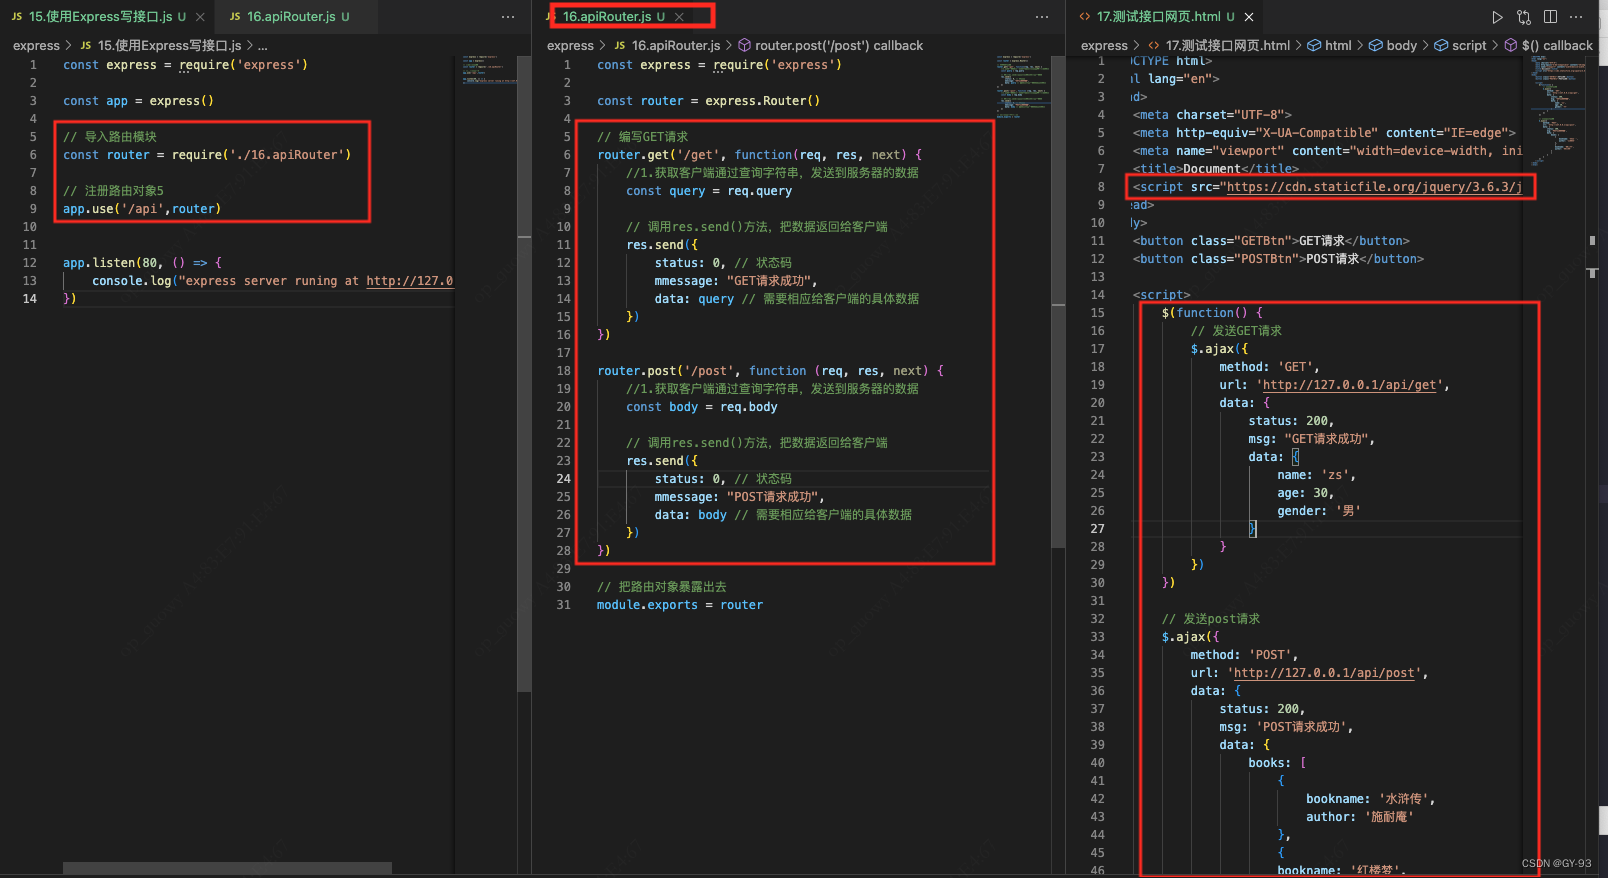
Task: Click 'const query = req.query' line
Action: (709, 191)
